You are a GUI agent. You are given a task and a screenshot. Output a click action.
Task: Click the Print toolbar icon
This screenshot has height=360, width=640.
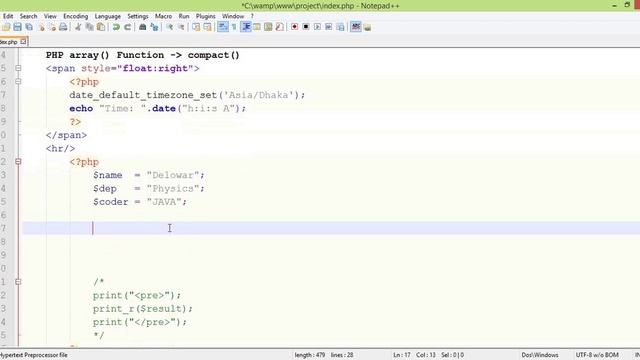point(63,27)
